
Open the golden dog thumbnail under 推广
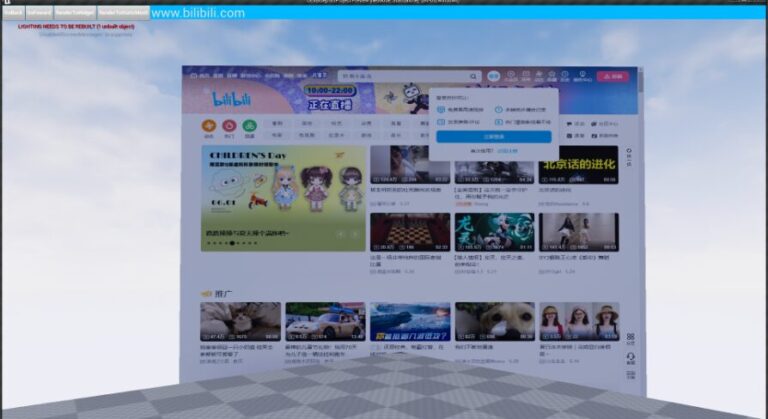(x=495, y=321)
